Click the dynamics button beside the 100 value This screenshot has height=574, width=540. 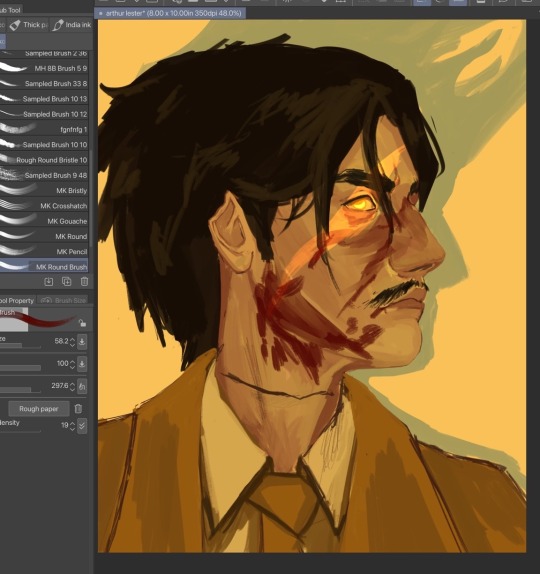click(82, 364)
